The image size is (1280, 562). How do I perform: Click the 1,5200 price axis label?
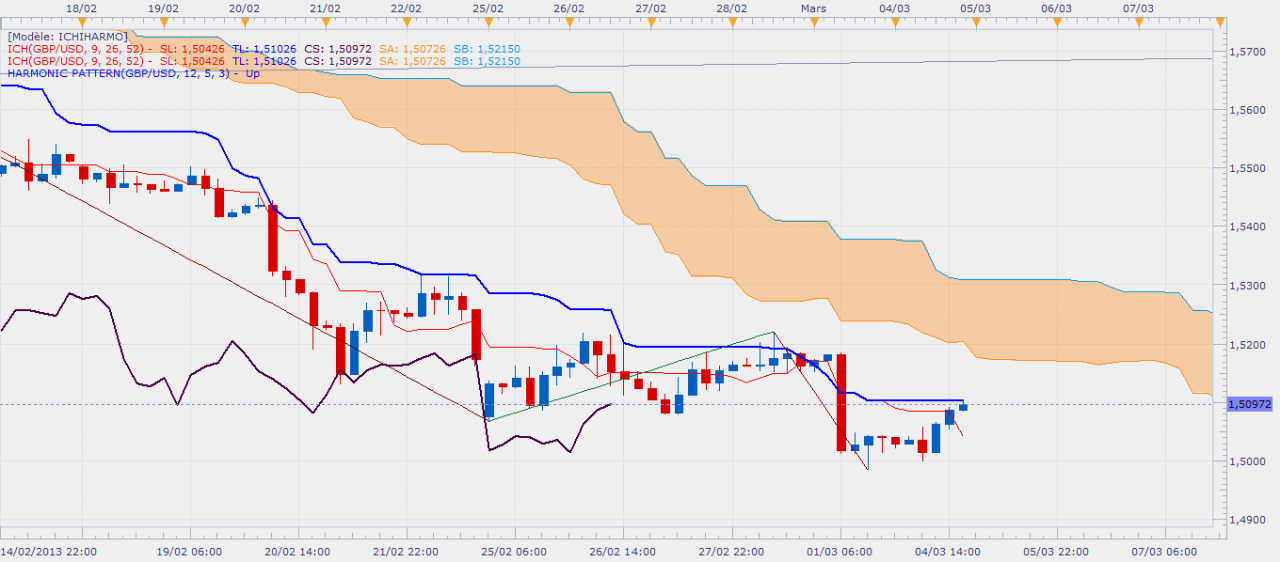tap(1249, 345)
